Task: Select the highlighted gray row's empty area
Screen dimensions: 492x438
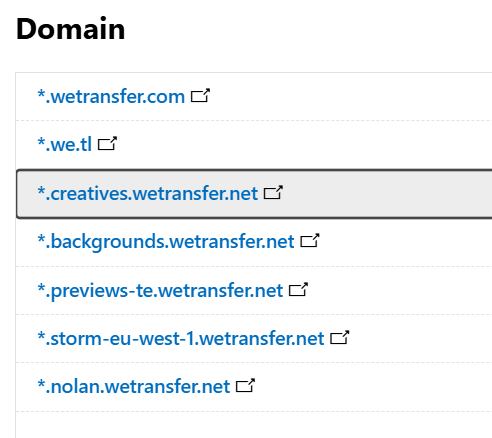Action: pyautogui.click(x=387, y=194)
